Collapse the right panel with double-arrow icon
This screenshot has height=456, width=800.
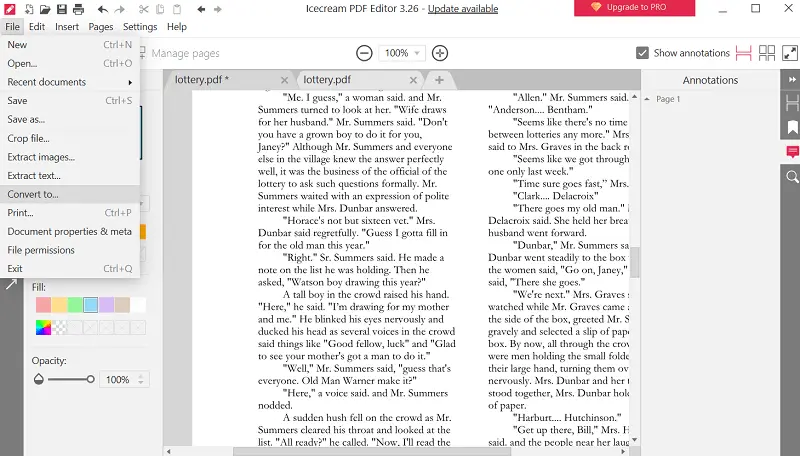coord(792,80)
